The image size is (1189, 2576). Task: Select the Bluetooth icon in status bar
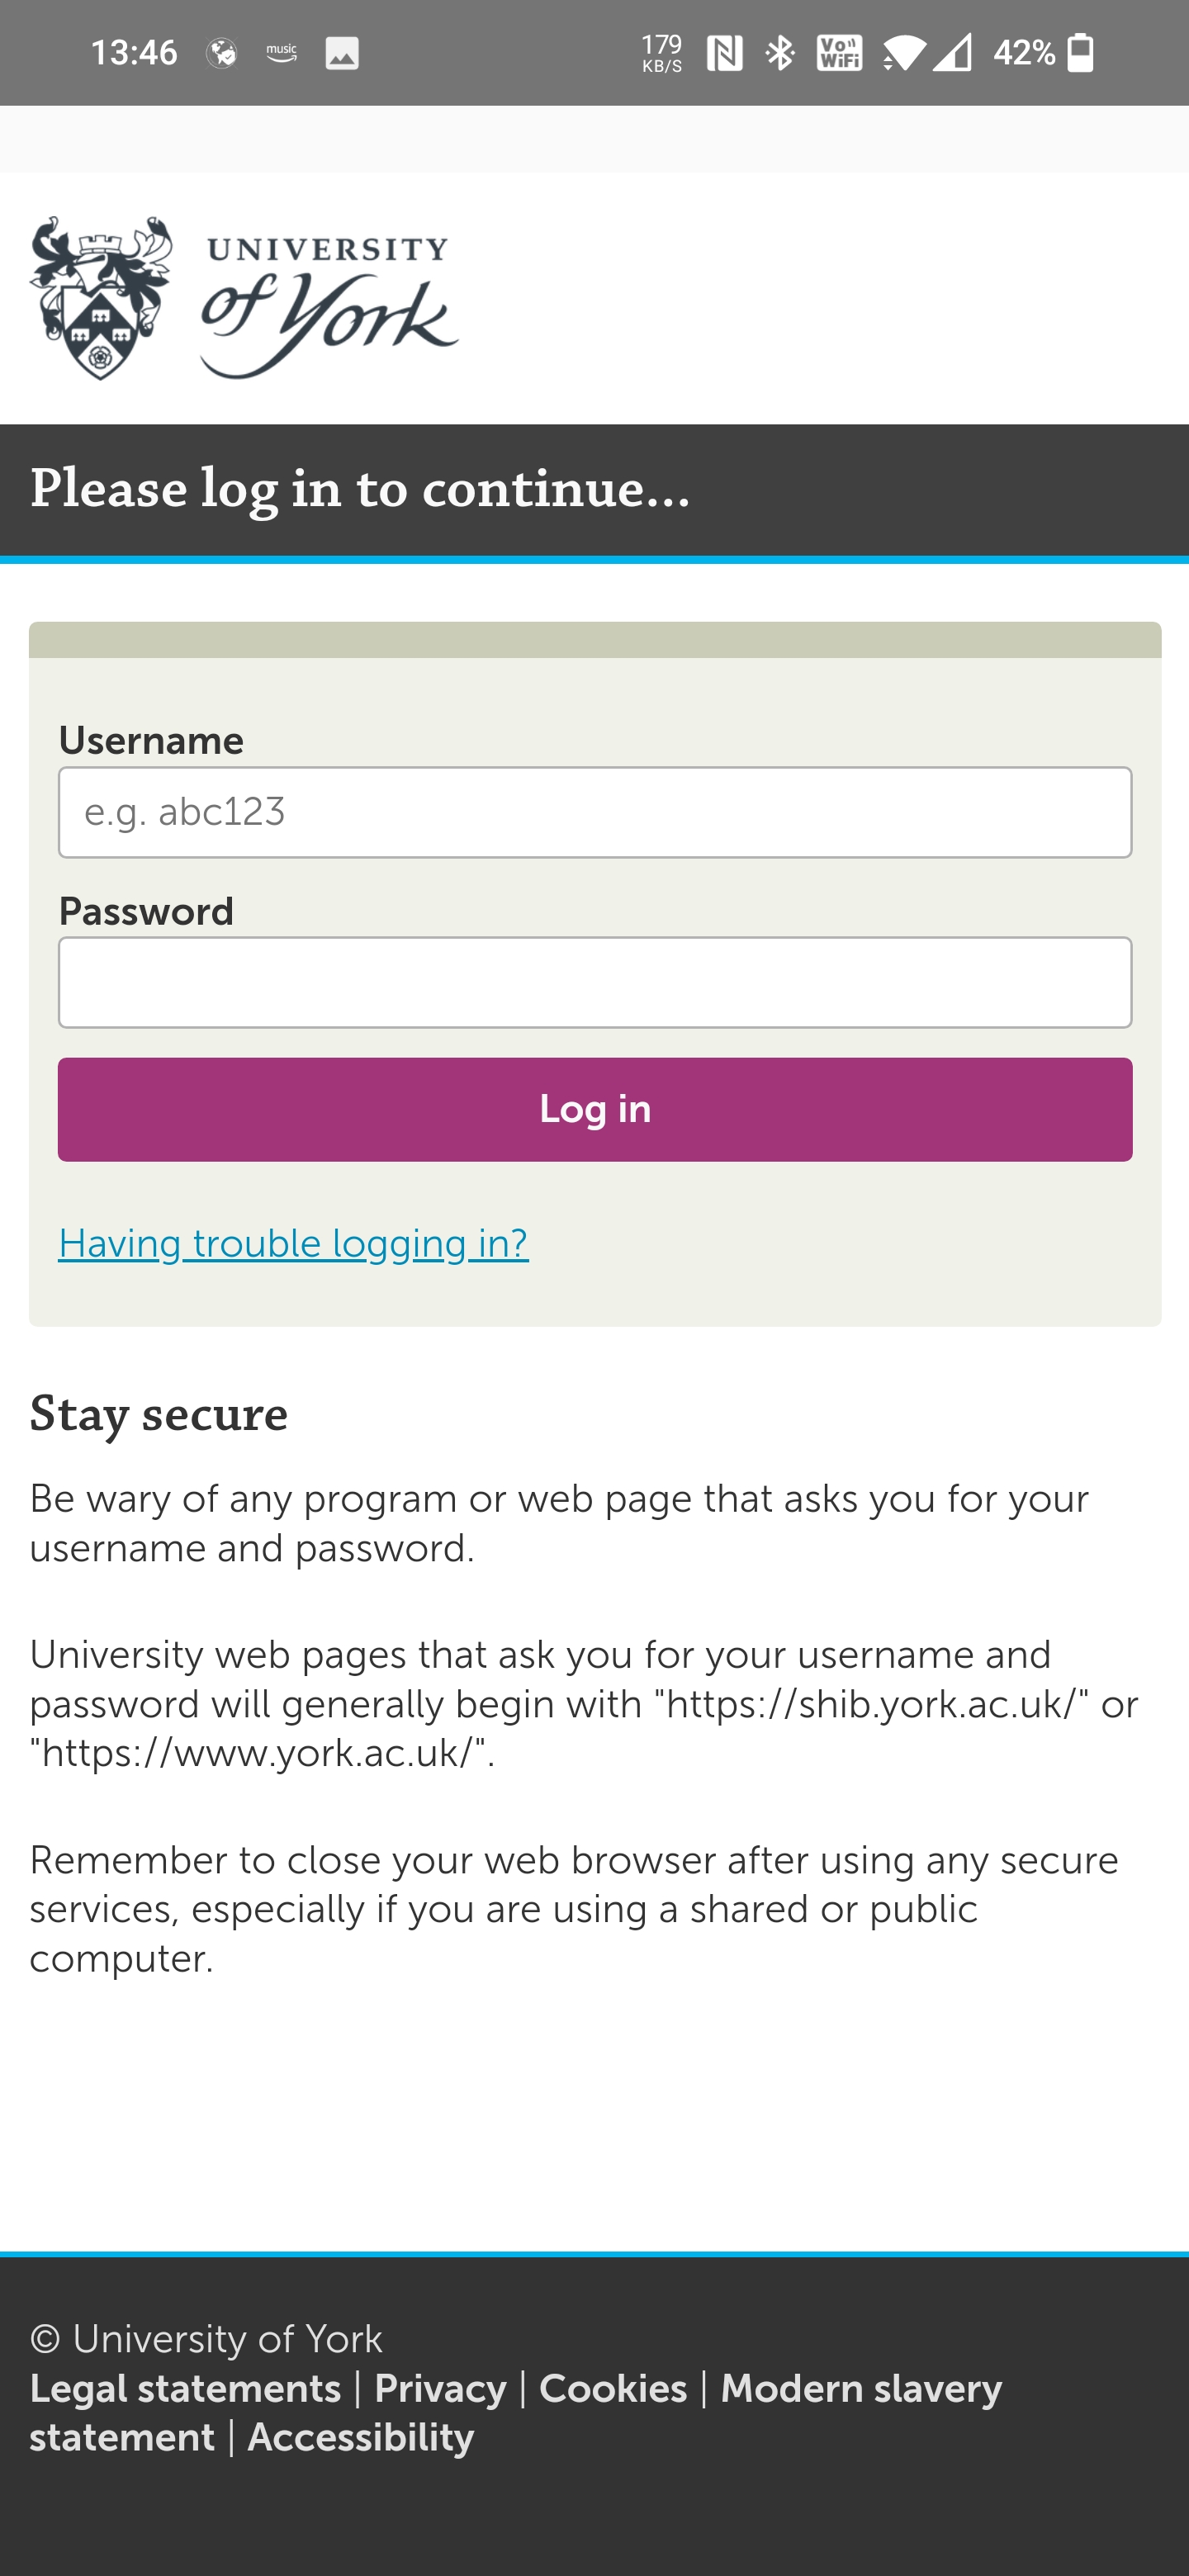tap(780, 52)
